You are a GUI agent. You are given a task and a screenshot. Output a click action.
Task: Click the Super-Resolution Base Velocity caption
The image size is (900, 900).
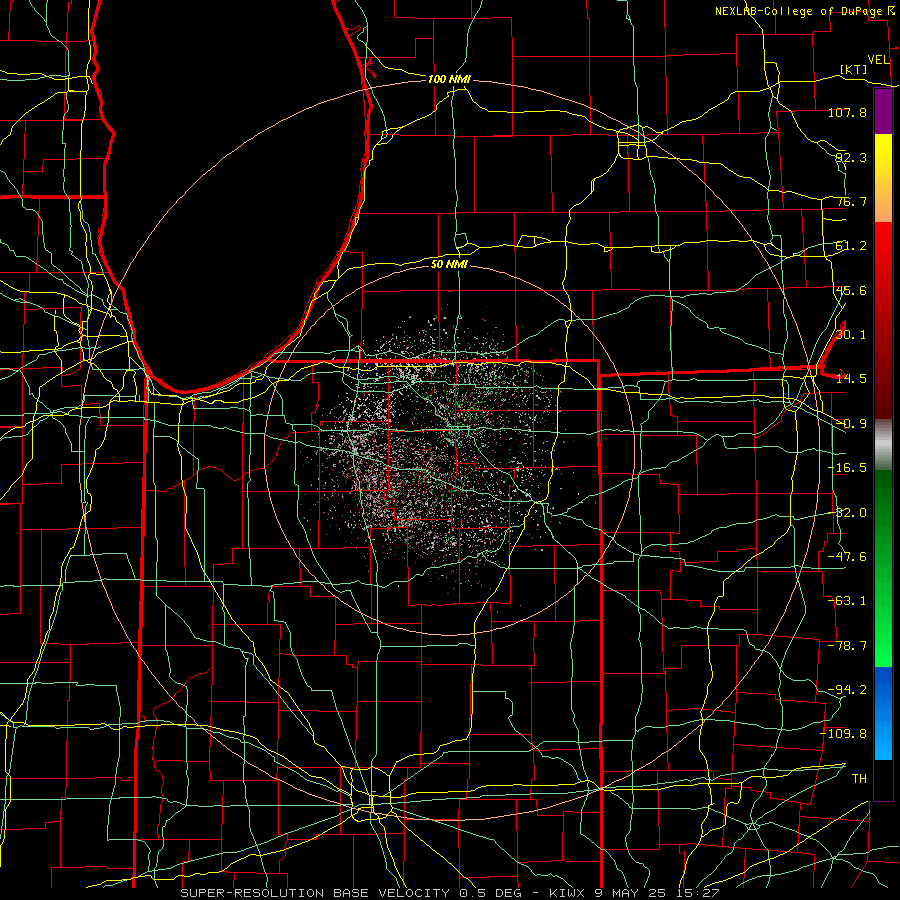click(449, 893)
